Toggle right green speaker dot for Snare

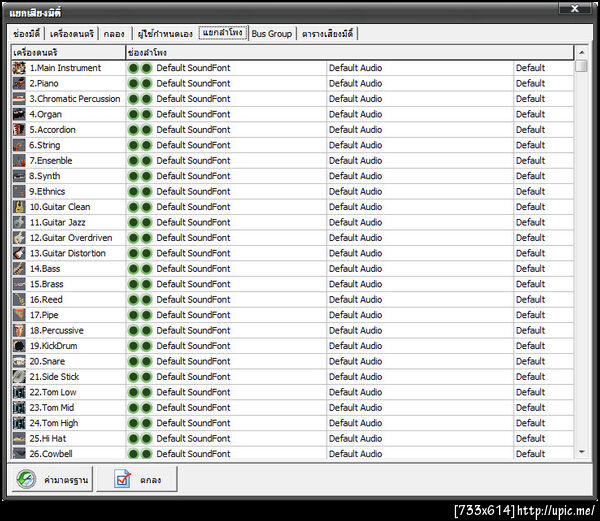(147, 361)
